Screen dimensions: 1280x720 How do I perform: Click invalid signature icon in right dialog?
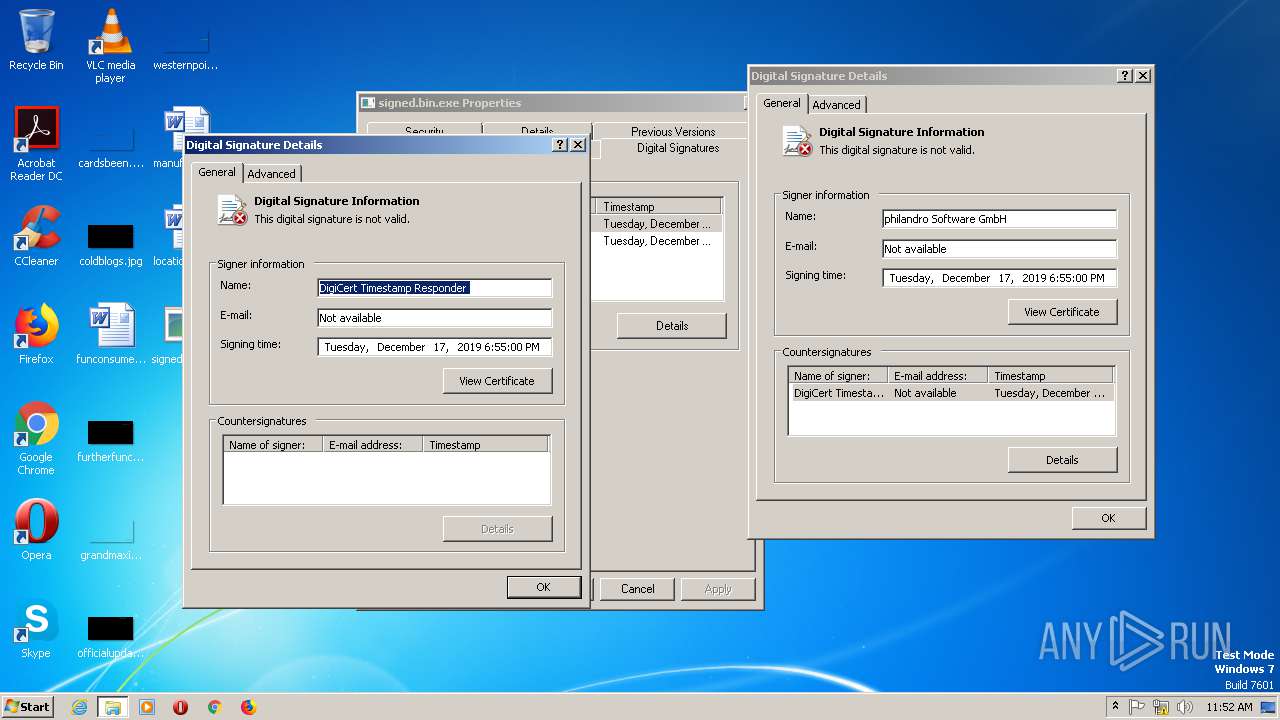[798, 141]
